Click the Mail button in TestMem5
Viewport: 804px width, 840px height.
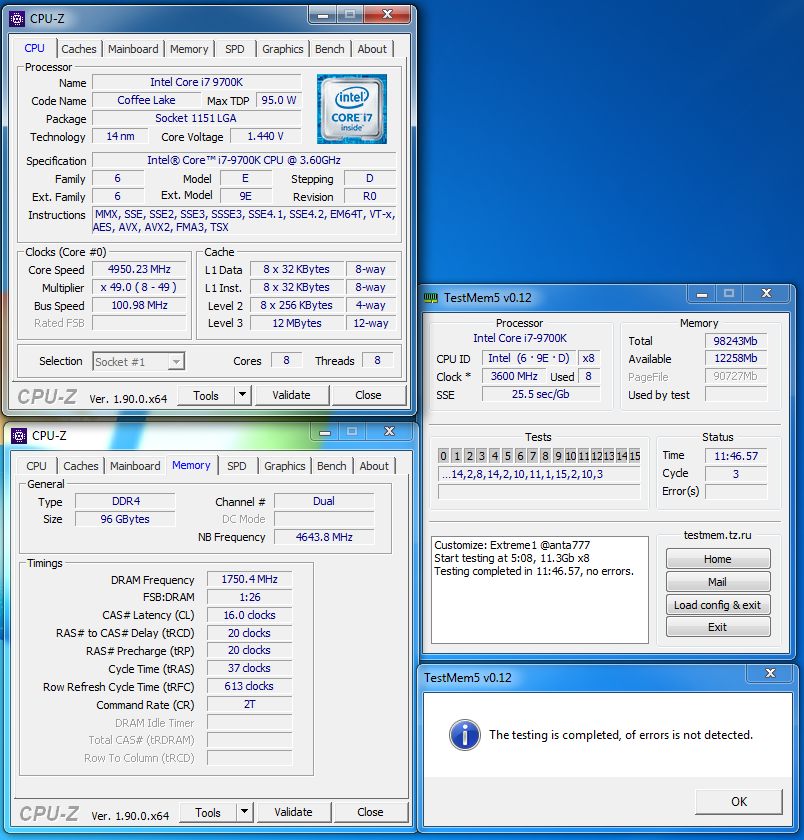718,582
